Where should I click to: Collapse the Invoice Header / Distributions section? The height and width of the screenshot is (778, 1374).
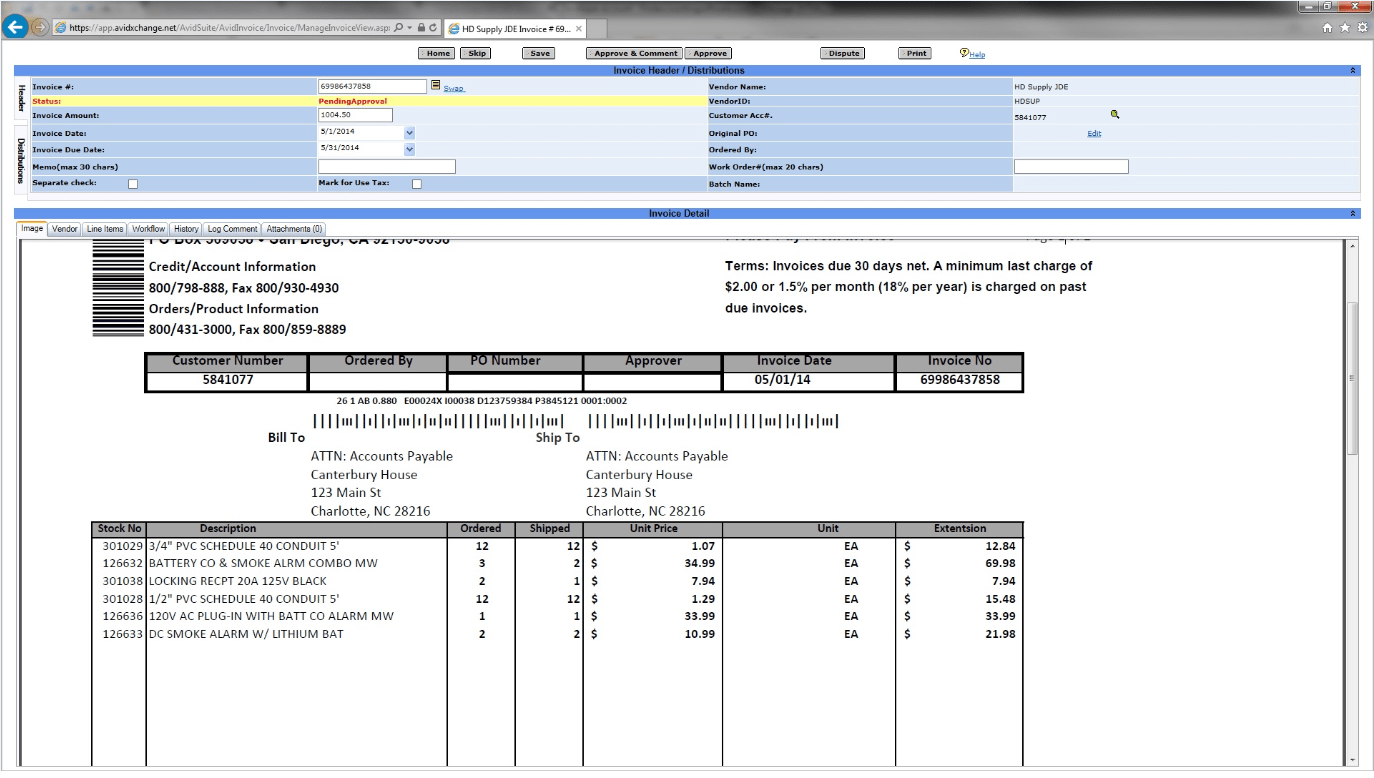click(x=1353, y=71)
